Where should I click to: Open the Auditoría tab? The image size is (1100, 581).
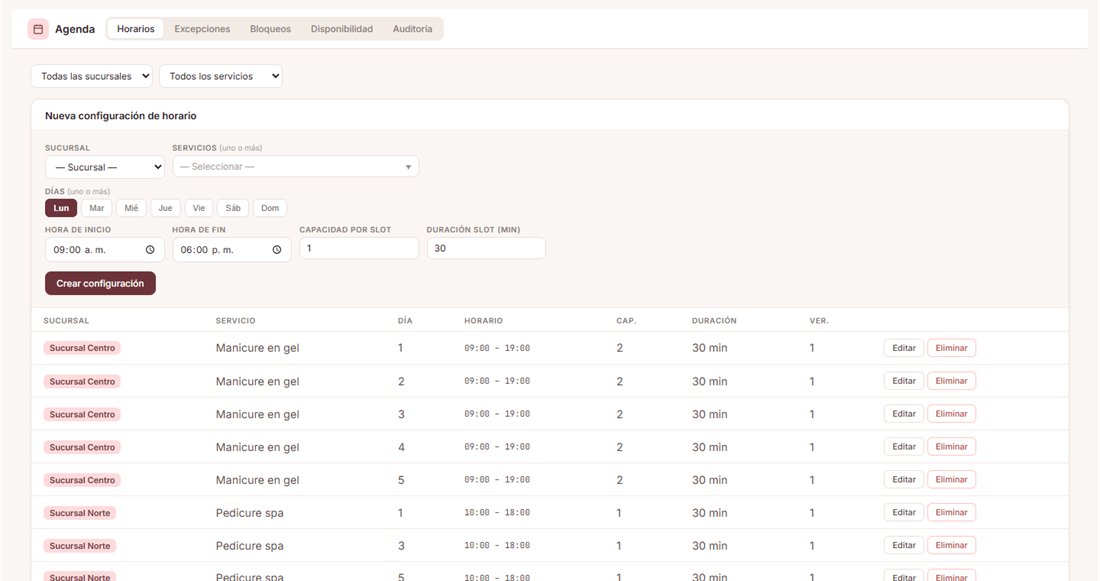click(412, 29)
